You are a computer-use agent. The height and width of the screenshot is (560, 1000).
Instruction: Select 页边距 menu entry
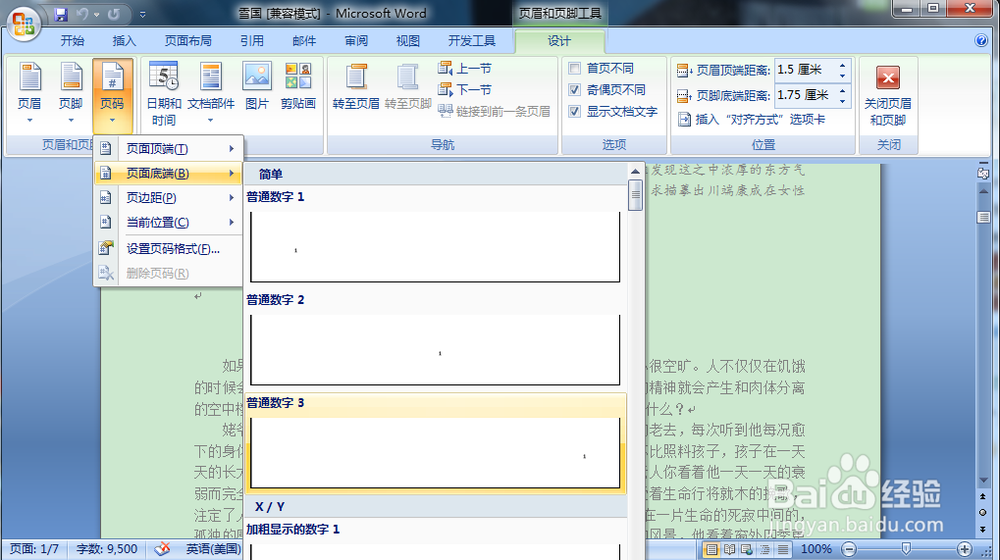(x=168, y=198)
